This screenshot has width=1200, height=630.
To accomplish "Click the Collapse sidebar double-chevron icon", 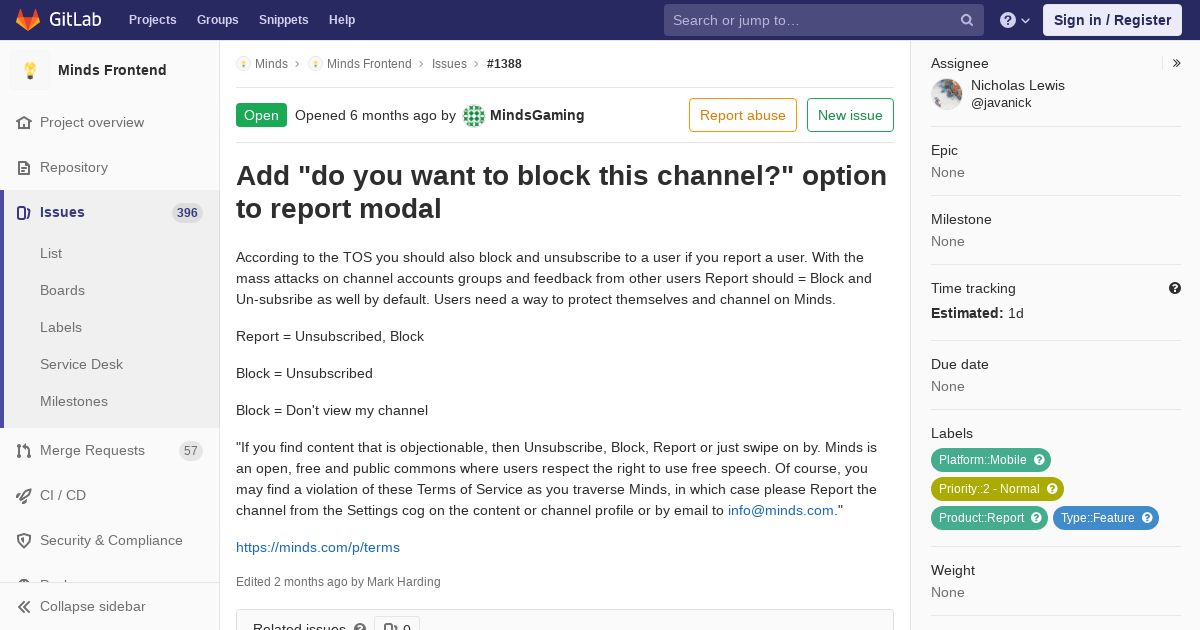I will coord(24,607).
